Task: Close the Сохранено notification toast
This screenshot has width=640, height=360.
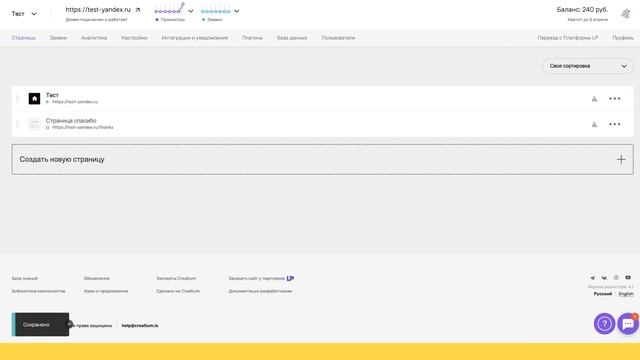Action: click(69, 324)
